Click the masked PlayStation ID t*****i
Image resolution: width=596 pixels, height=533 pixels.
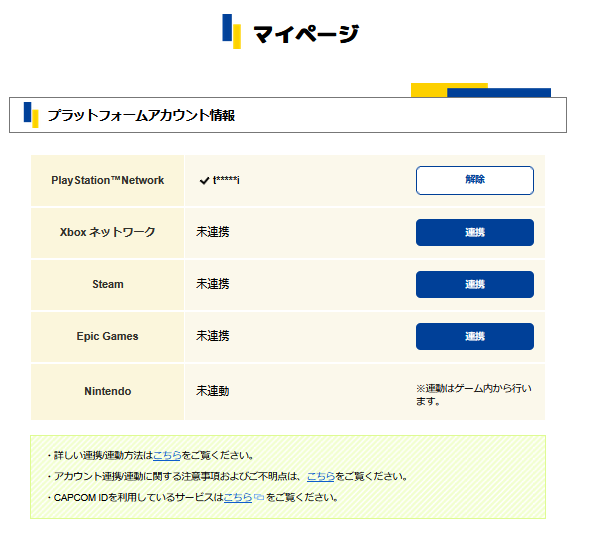coord(226,180)
